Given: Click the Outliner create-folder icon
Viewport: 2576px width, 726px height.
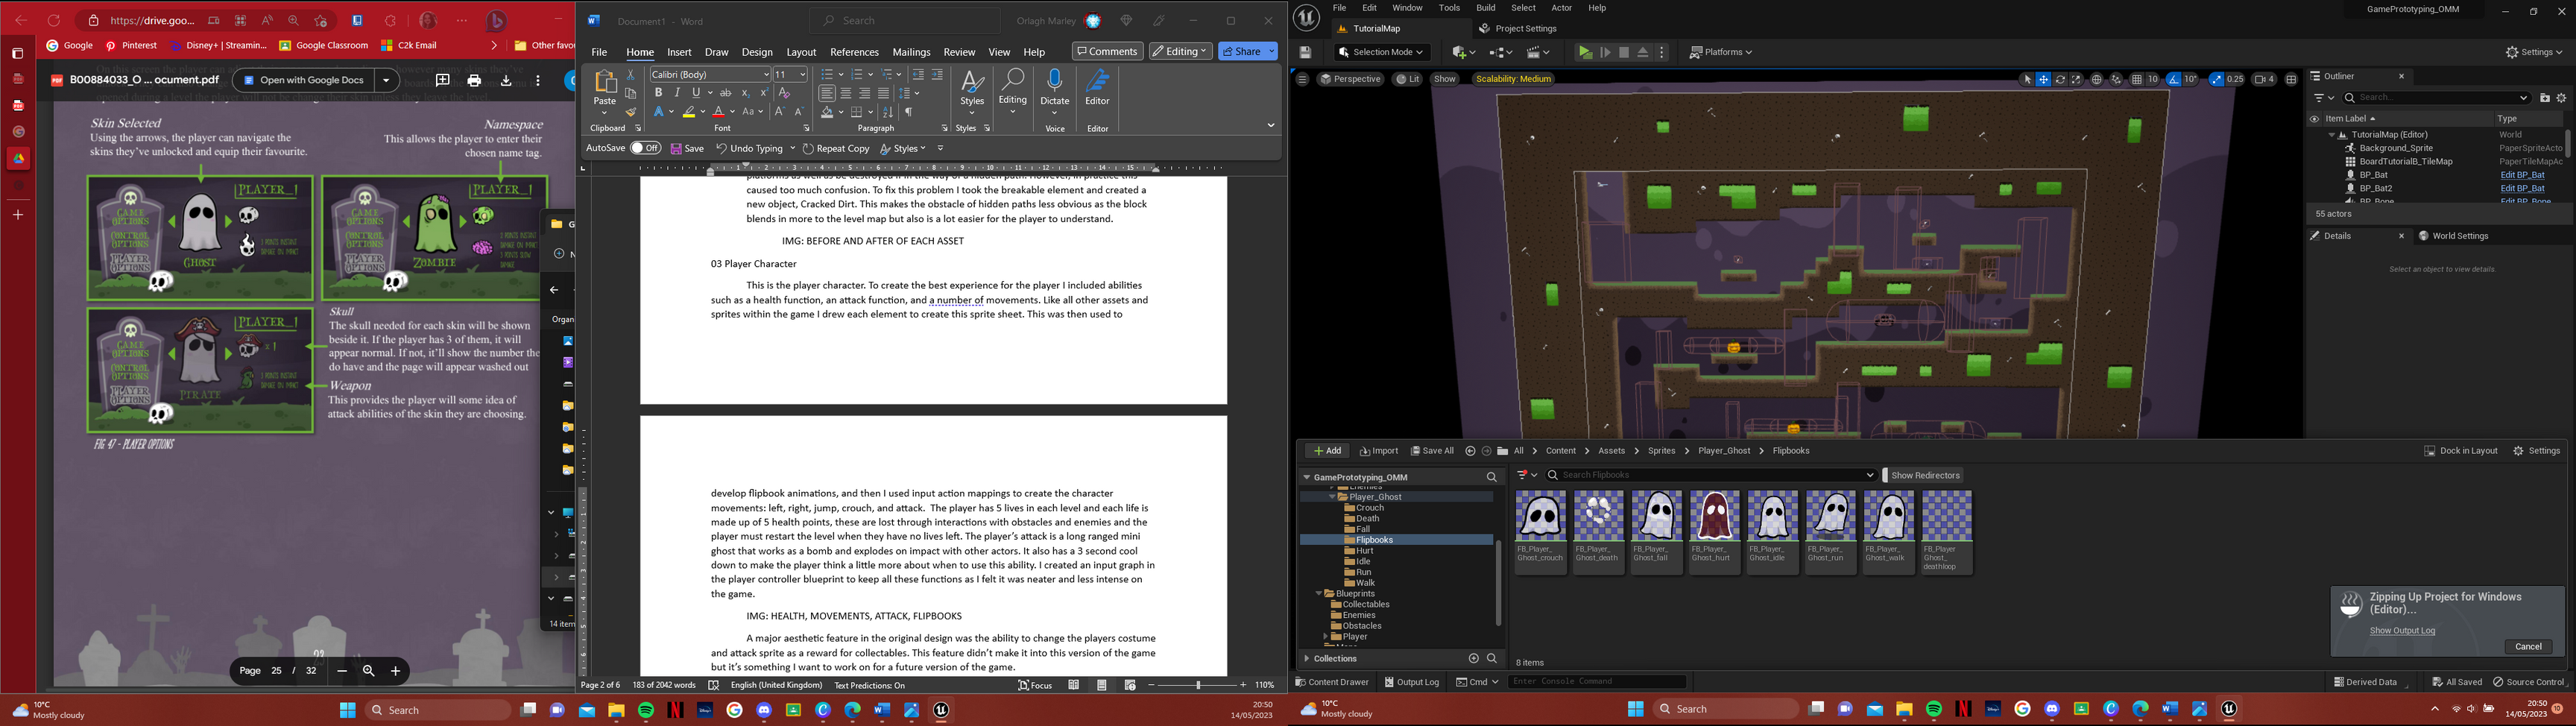Looking at the screenshot, I should pos(2545,98).
